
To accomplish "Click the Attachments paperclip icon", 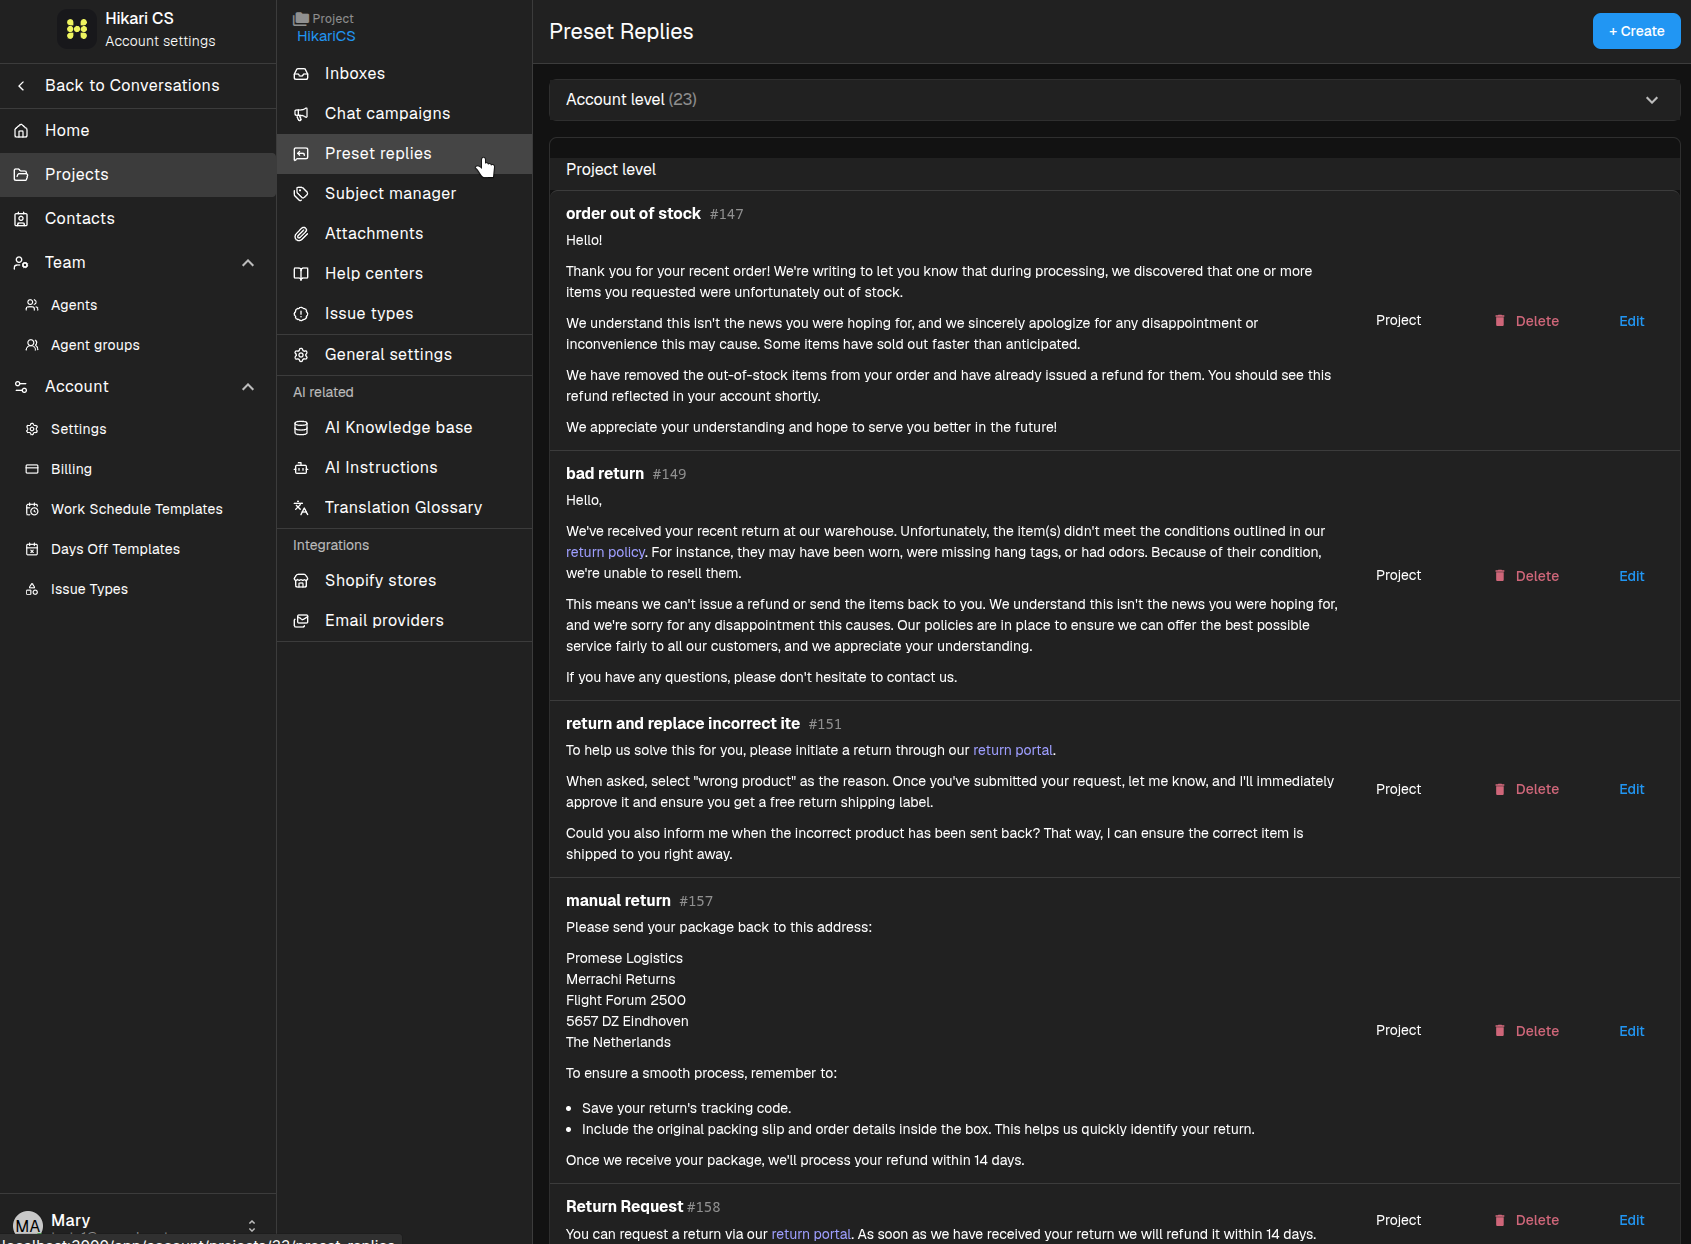I will tap(301, 234).
